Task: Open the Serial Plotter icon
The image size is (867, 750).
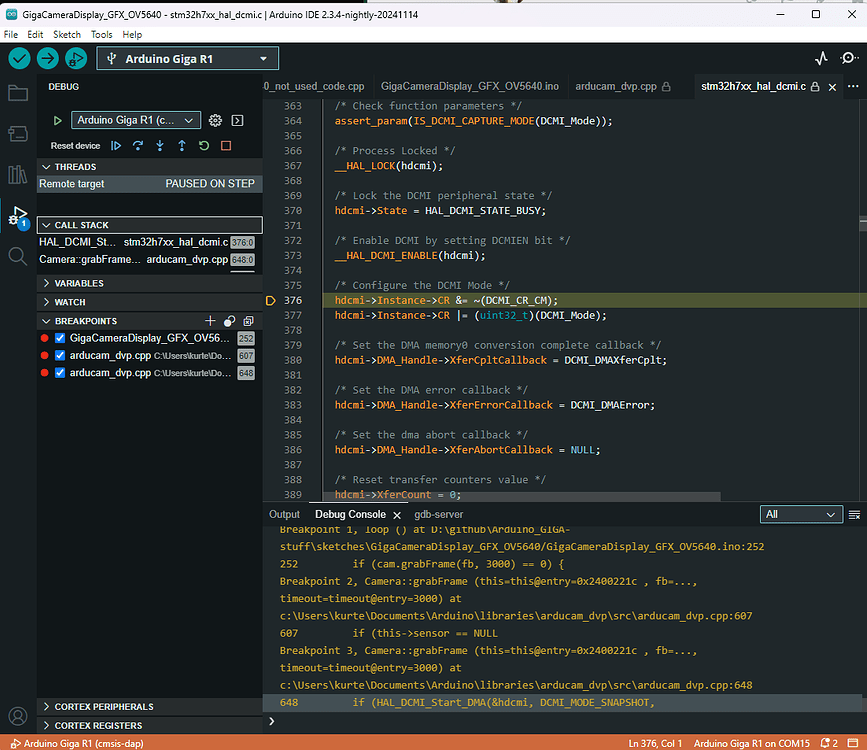Action: click(x=821, y=59)
